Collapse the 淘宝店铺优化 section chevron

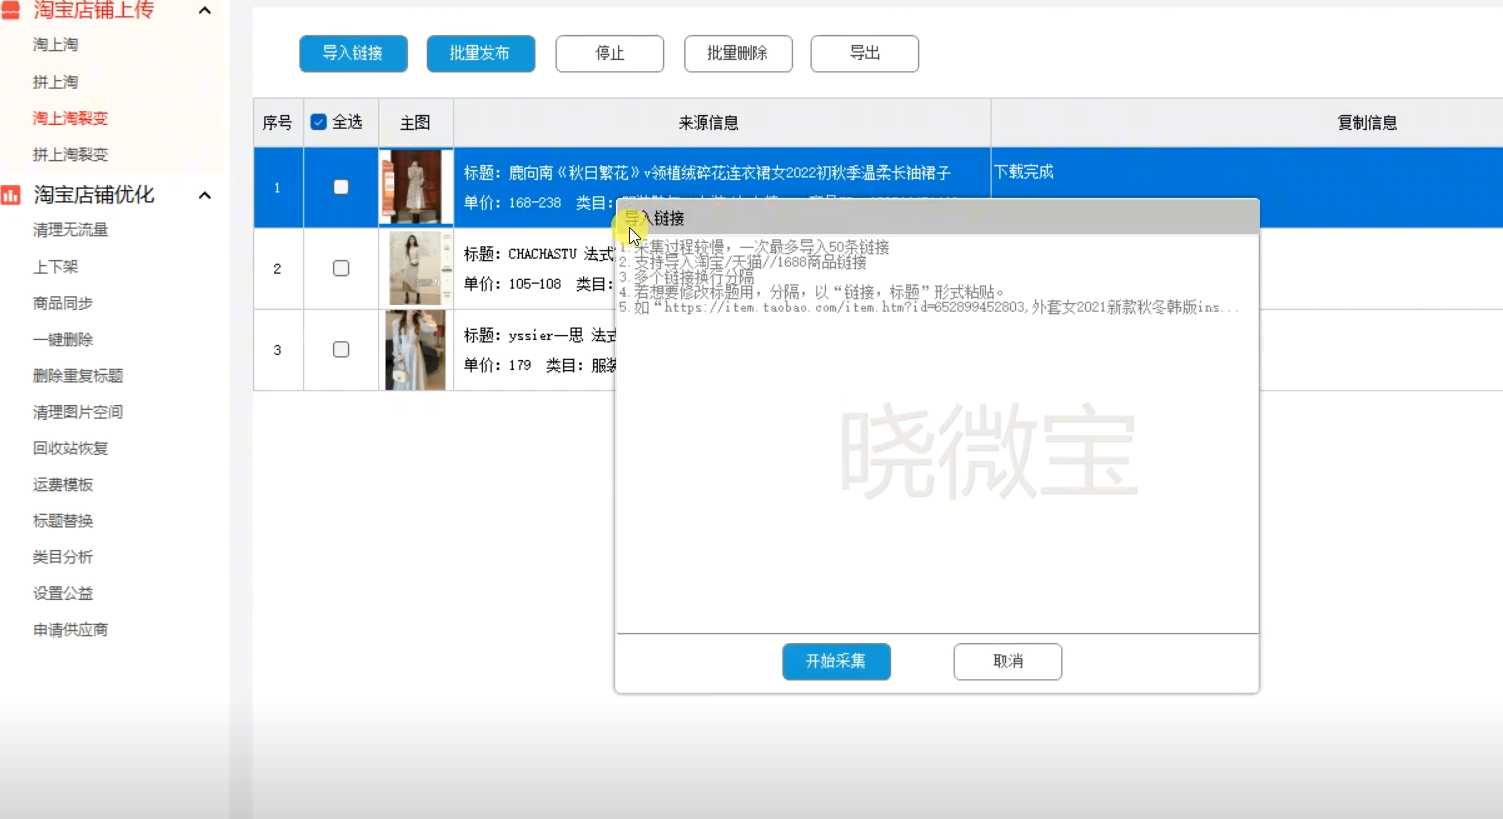(x=205, y=195)
